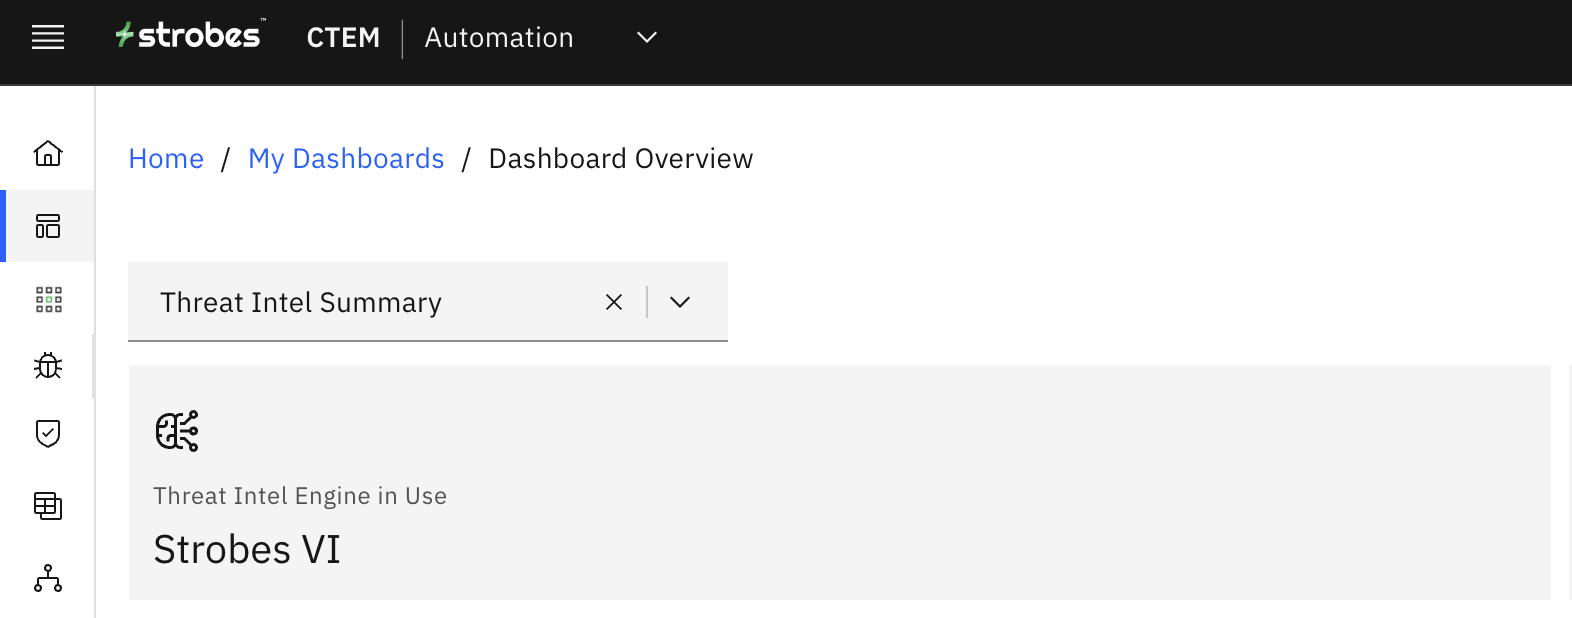Open the hierarchy tree sidebar icon
This screenshot has height=618, width=1572.
(48, 579)
